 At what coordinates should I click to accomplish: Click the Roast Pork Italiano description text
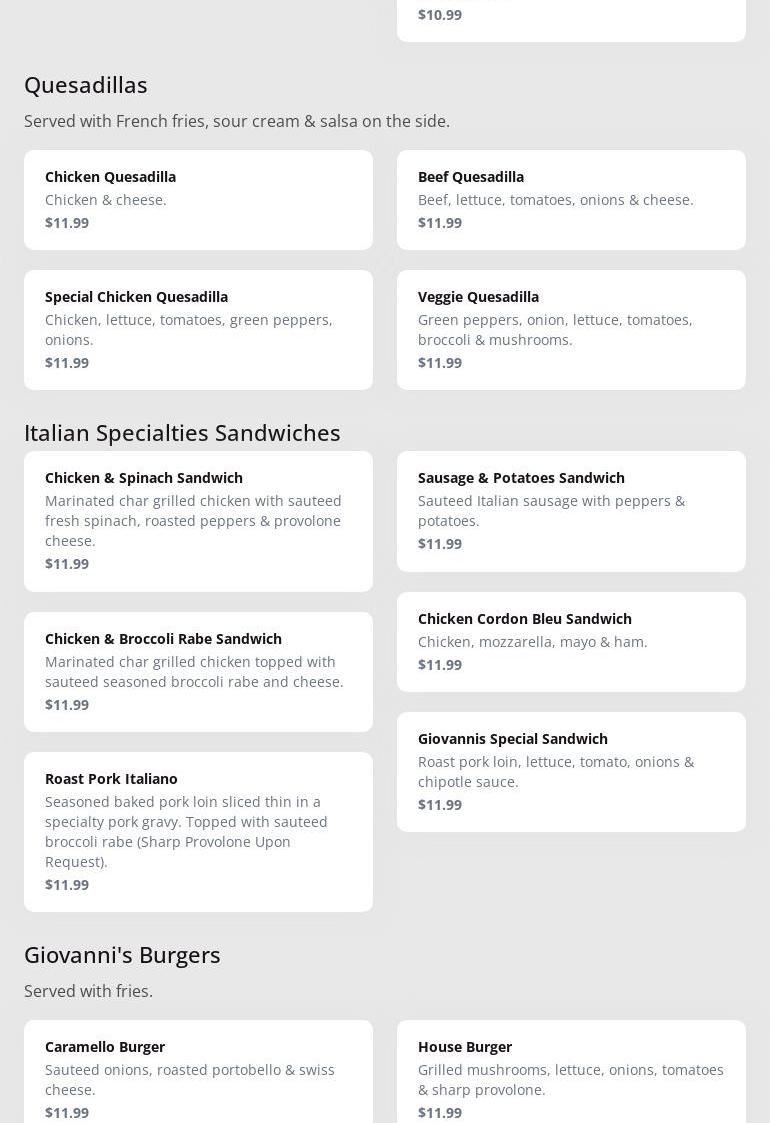coord(186,831)
